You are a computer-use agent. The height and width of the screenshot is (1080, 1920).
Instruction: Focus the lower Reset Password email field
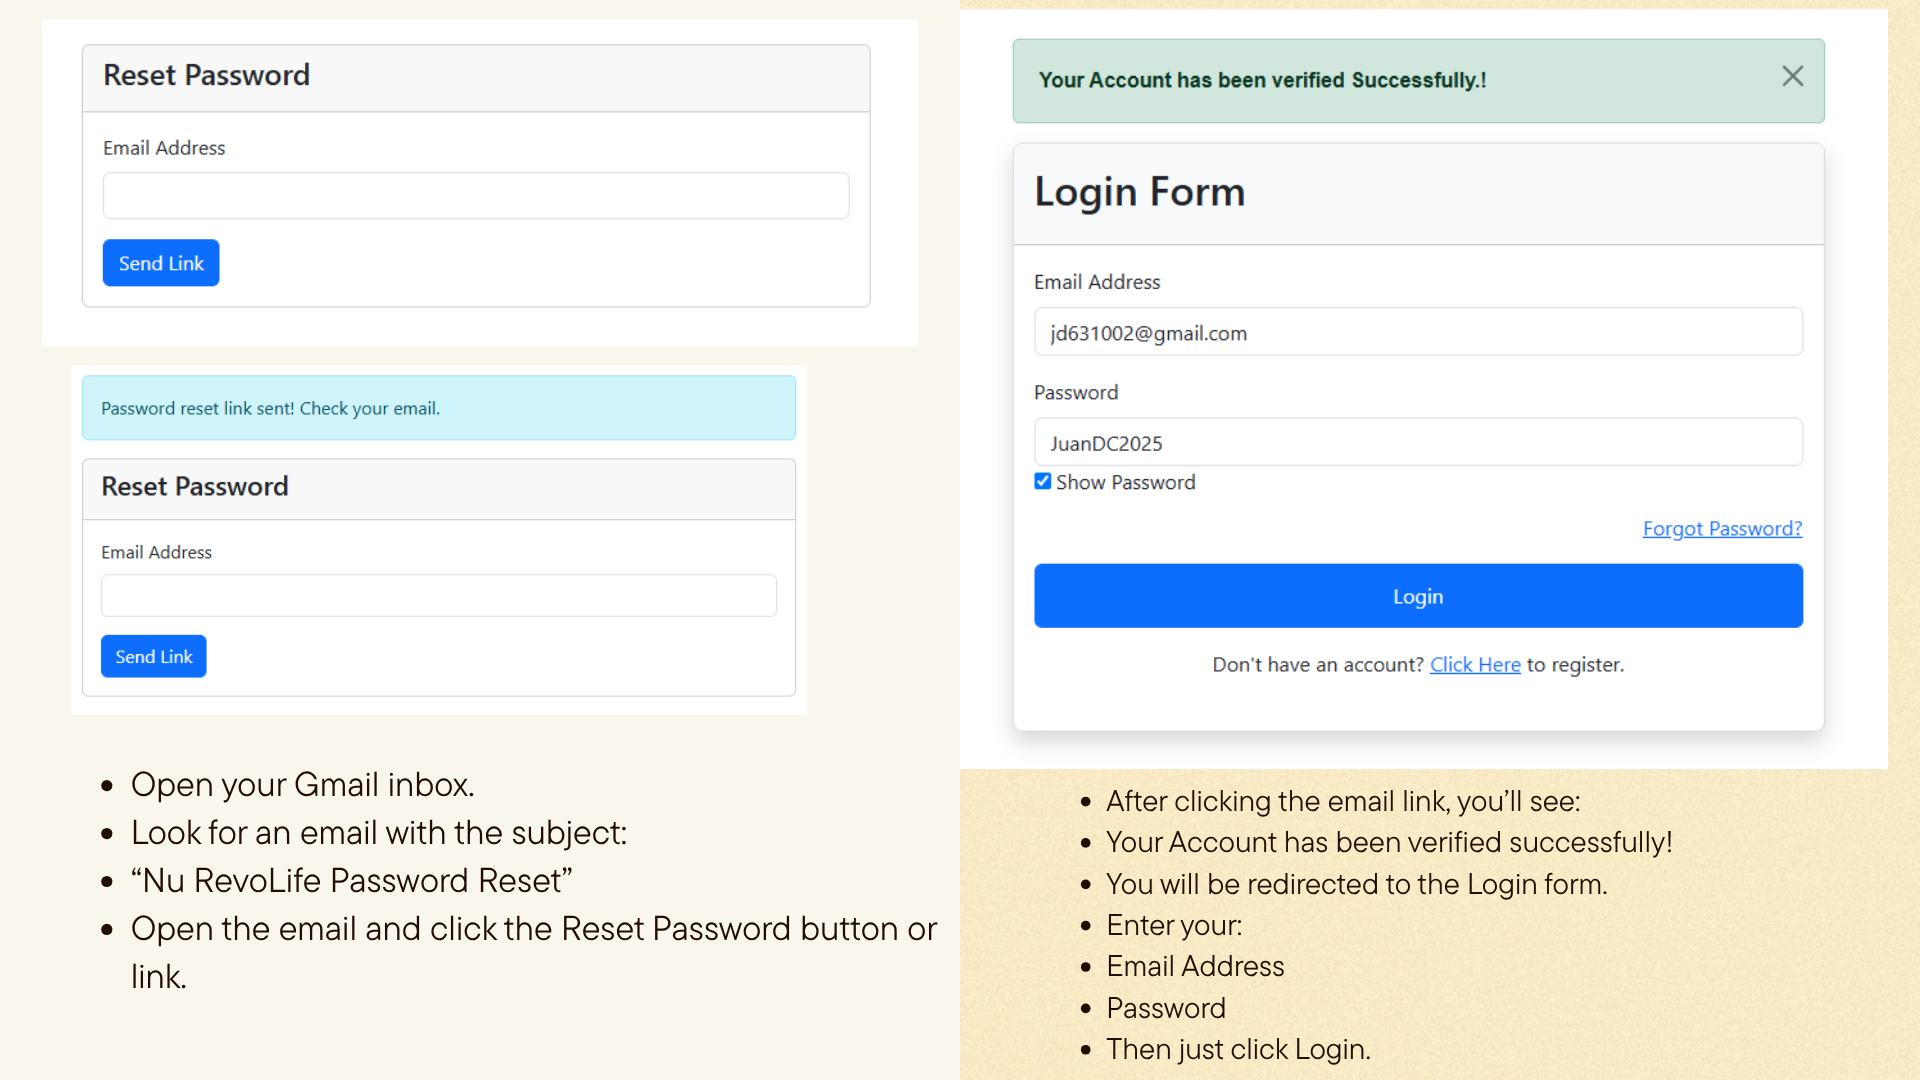439,595
